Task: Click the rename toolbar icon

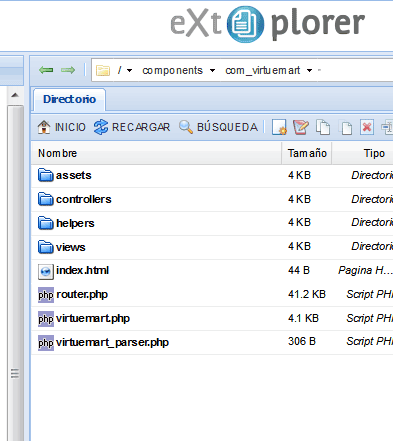Action: 387,127
